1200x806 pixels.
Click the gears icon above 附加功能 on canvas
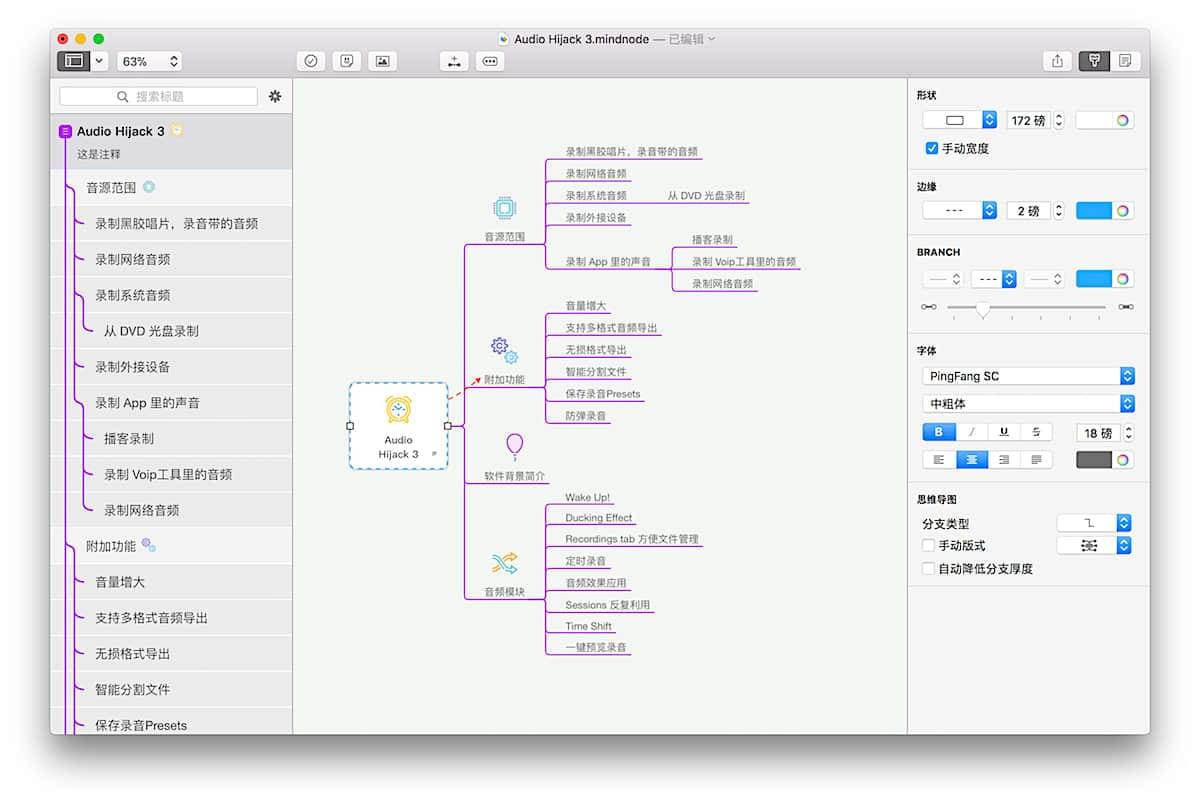[x=504, y=350]
